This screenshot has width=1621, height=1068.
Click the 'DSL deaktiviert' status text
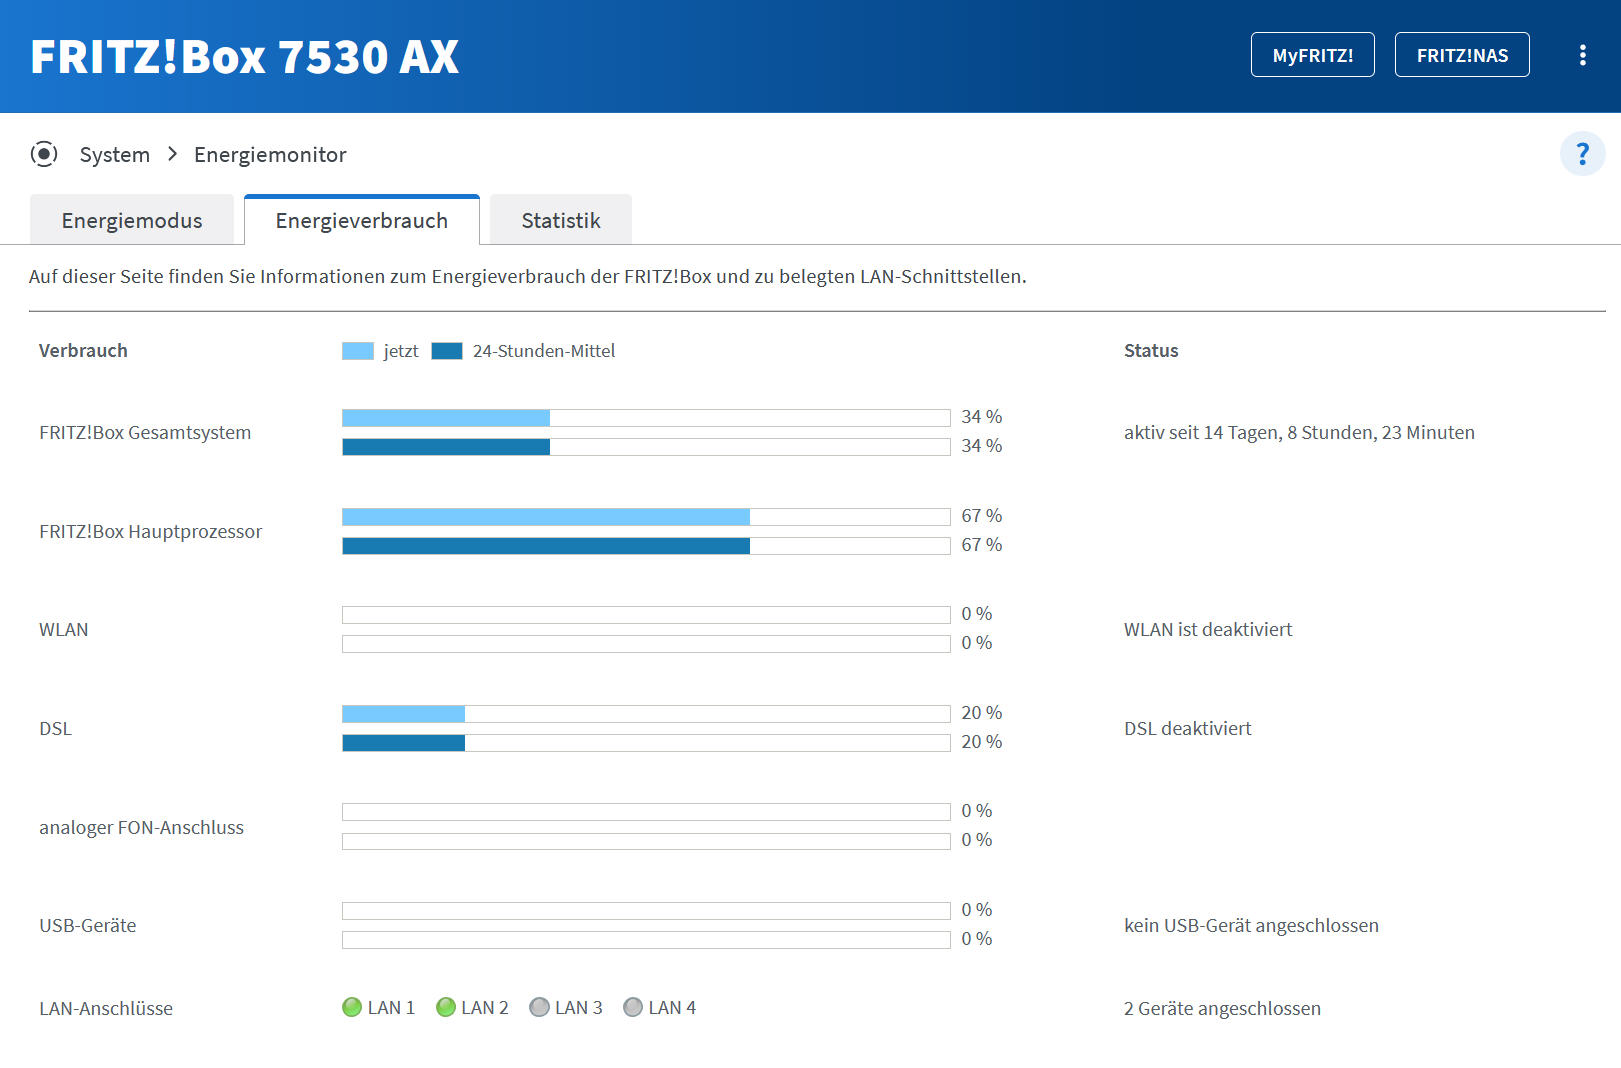pyautogui.click(x=1188, y=728)
